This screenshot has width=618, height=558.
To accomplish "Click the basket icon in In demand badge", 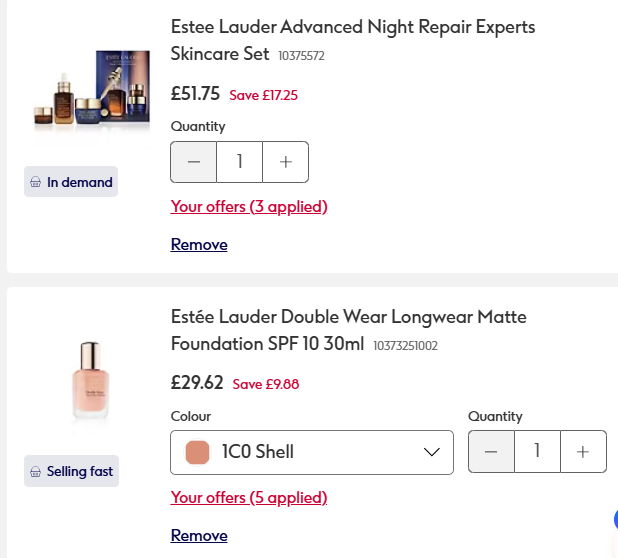I will click(x=36, y=182).
